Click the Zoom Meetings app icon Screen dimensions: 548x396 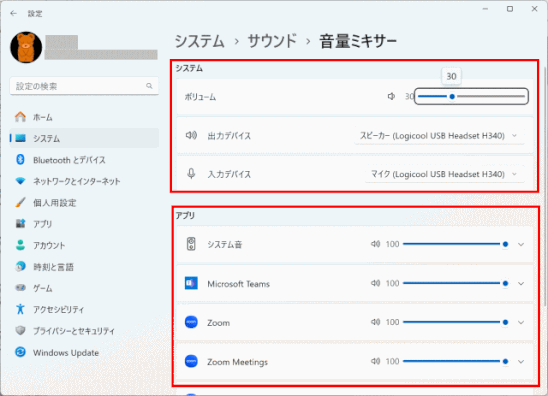tap(191, 361)
